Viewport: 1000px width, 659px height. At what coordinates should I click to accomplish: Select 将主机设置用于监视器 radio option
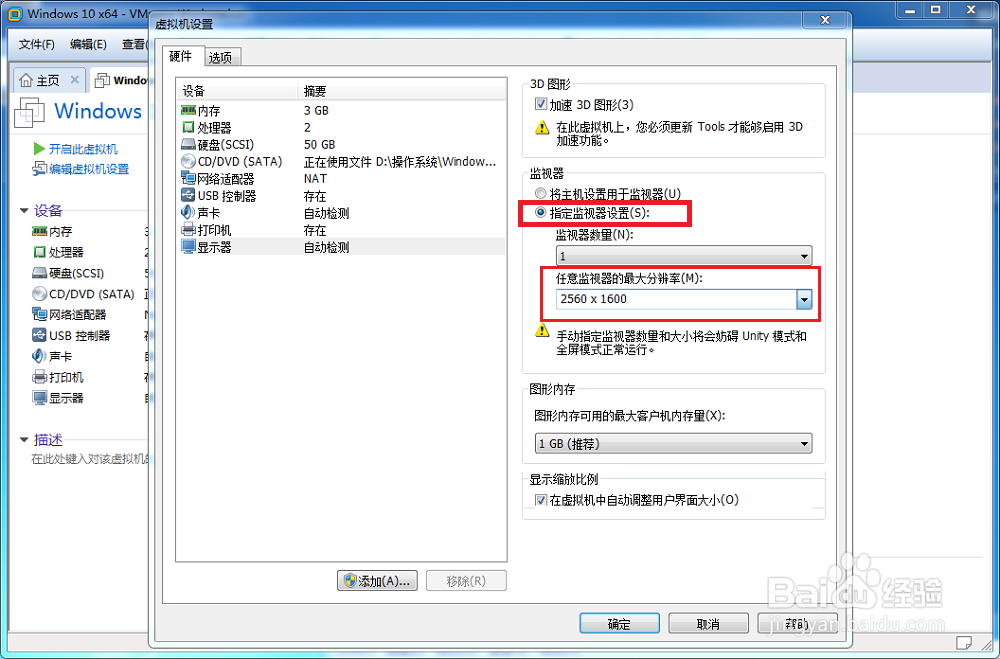click(x=541, y=193)
